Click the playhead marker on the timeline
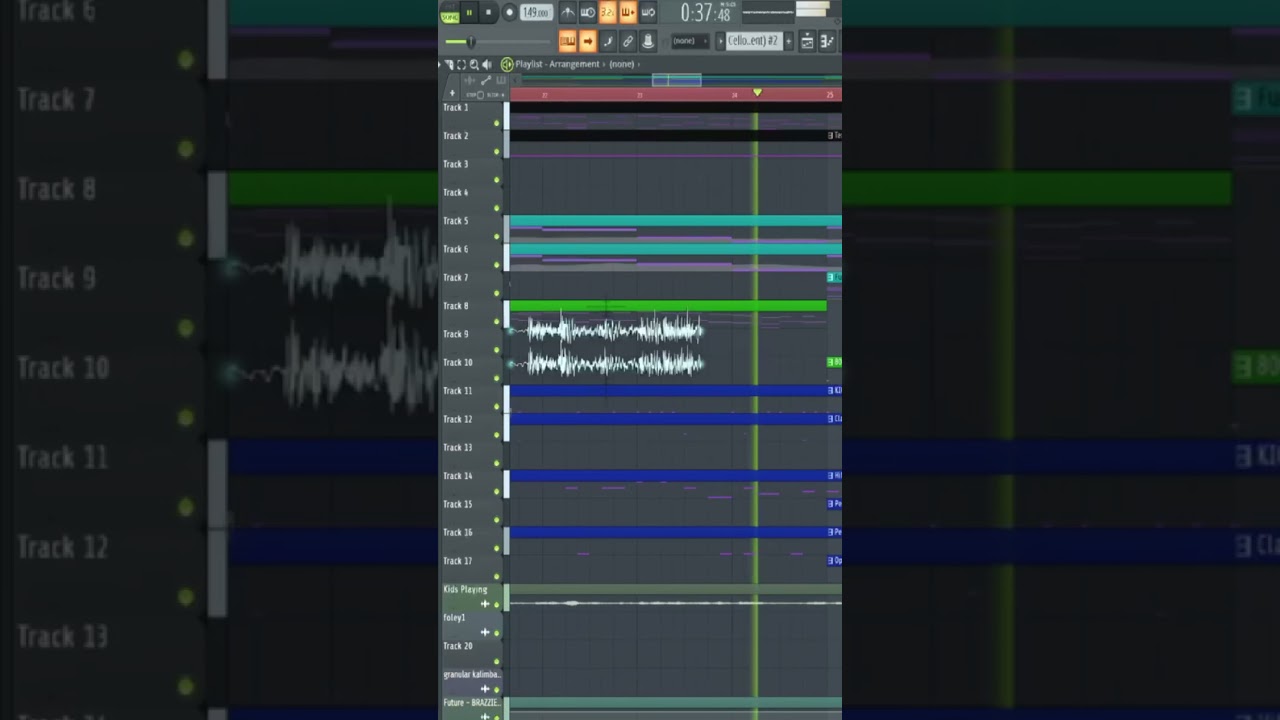 757,92
